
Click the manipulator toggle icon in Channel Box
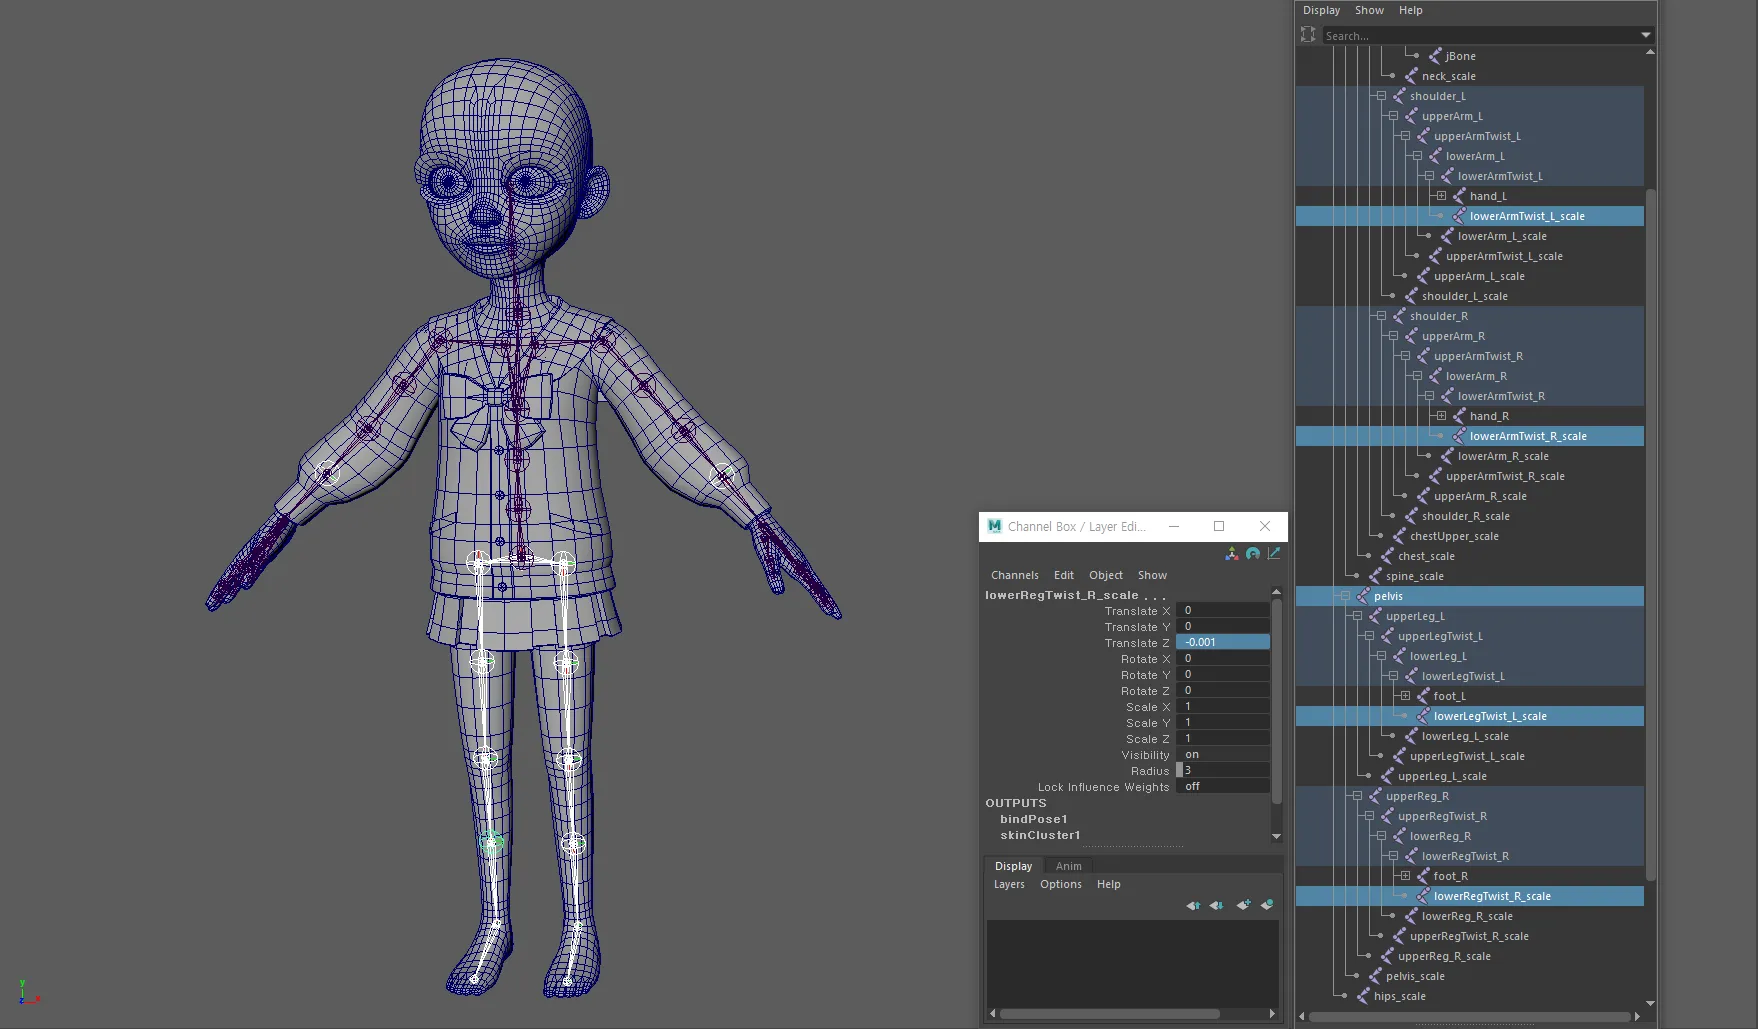[x=1232, y=554]
